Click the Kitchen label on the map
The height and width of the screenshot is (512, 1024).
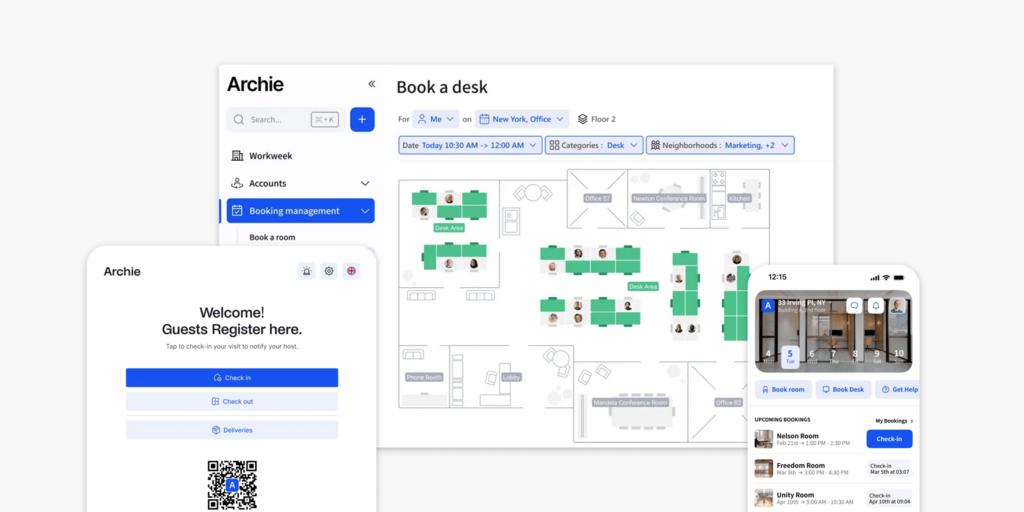tap(739, 198)
